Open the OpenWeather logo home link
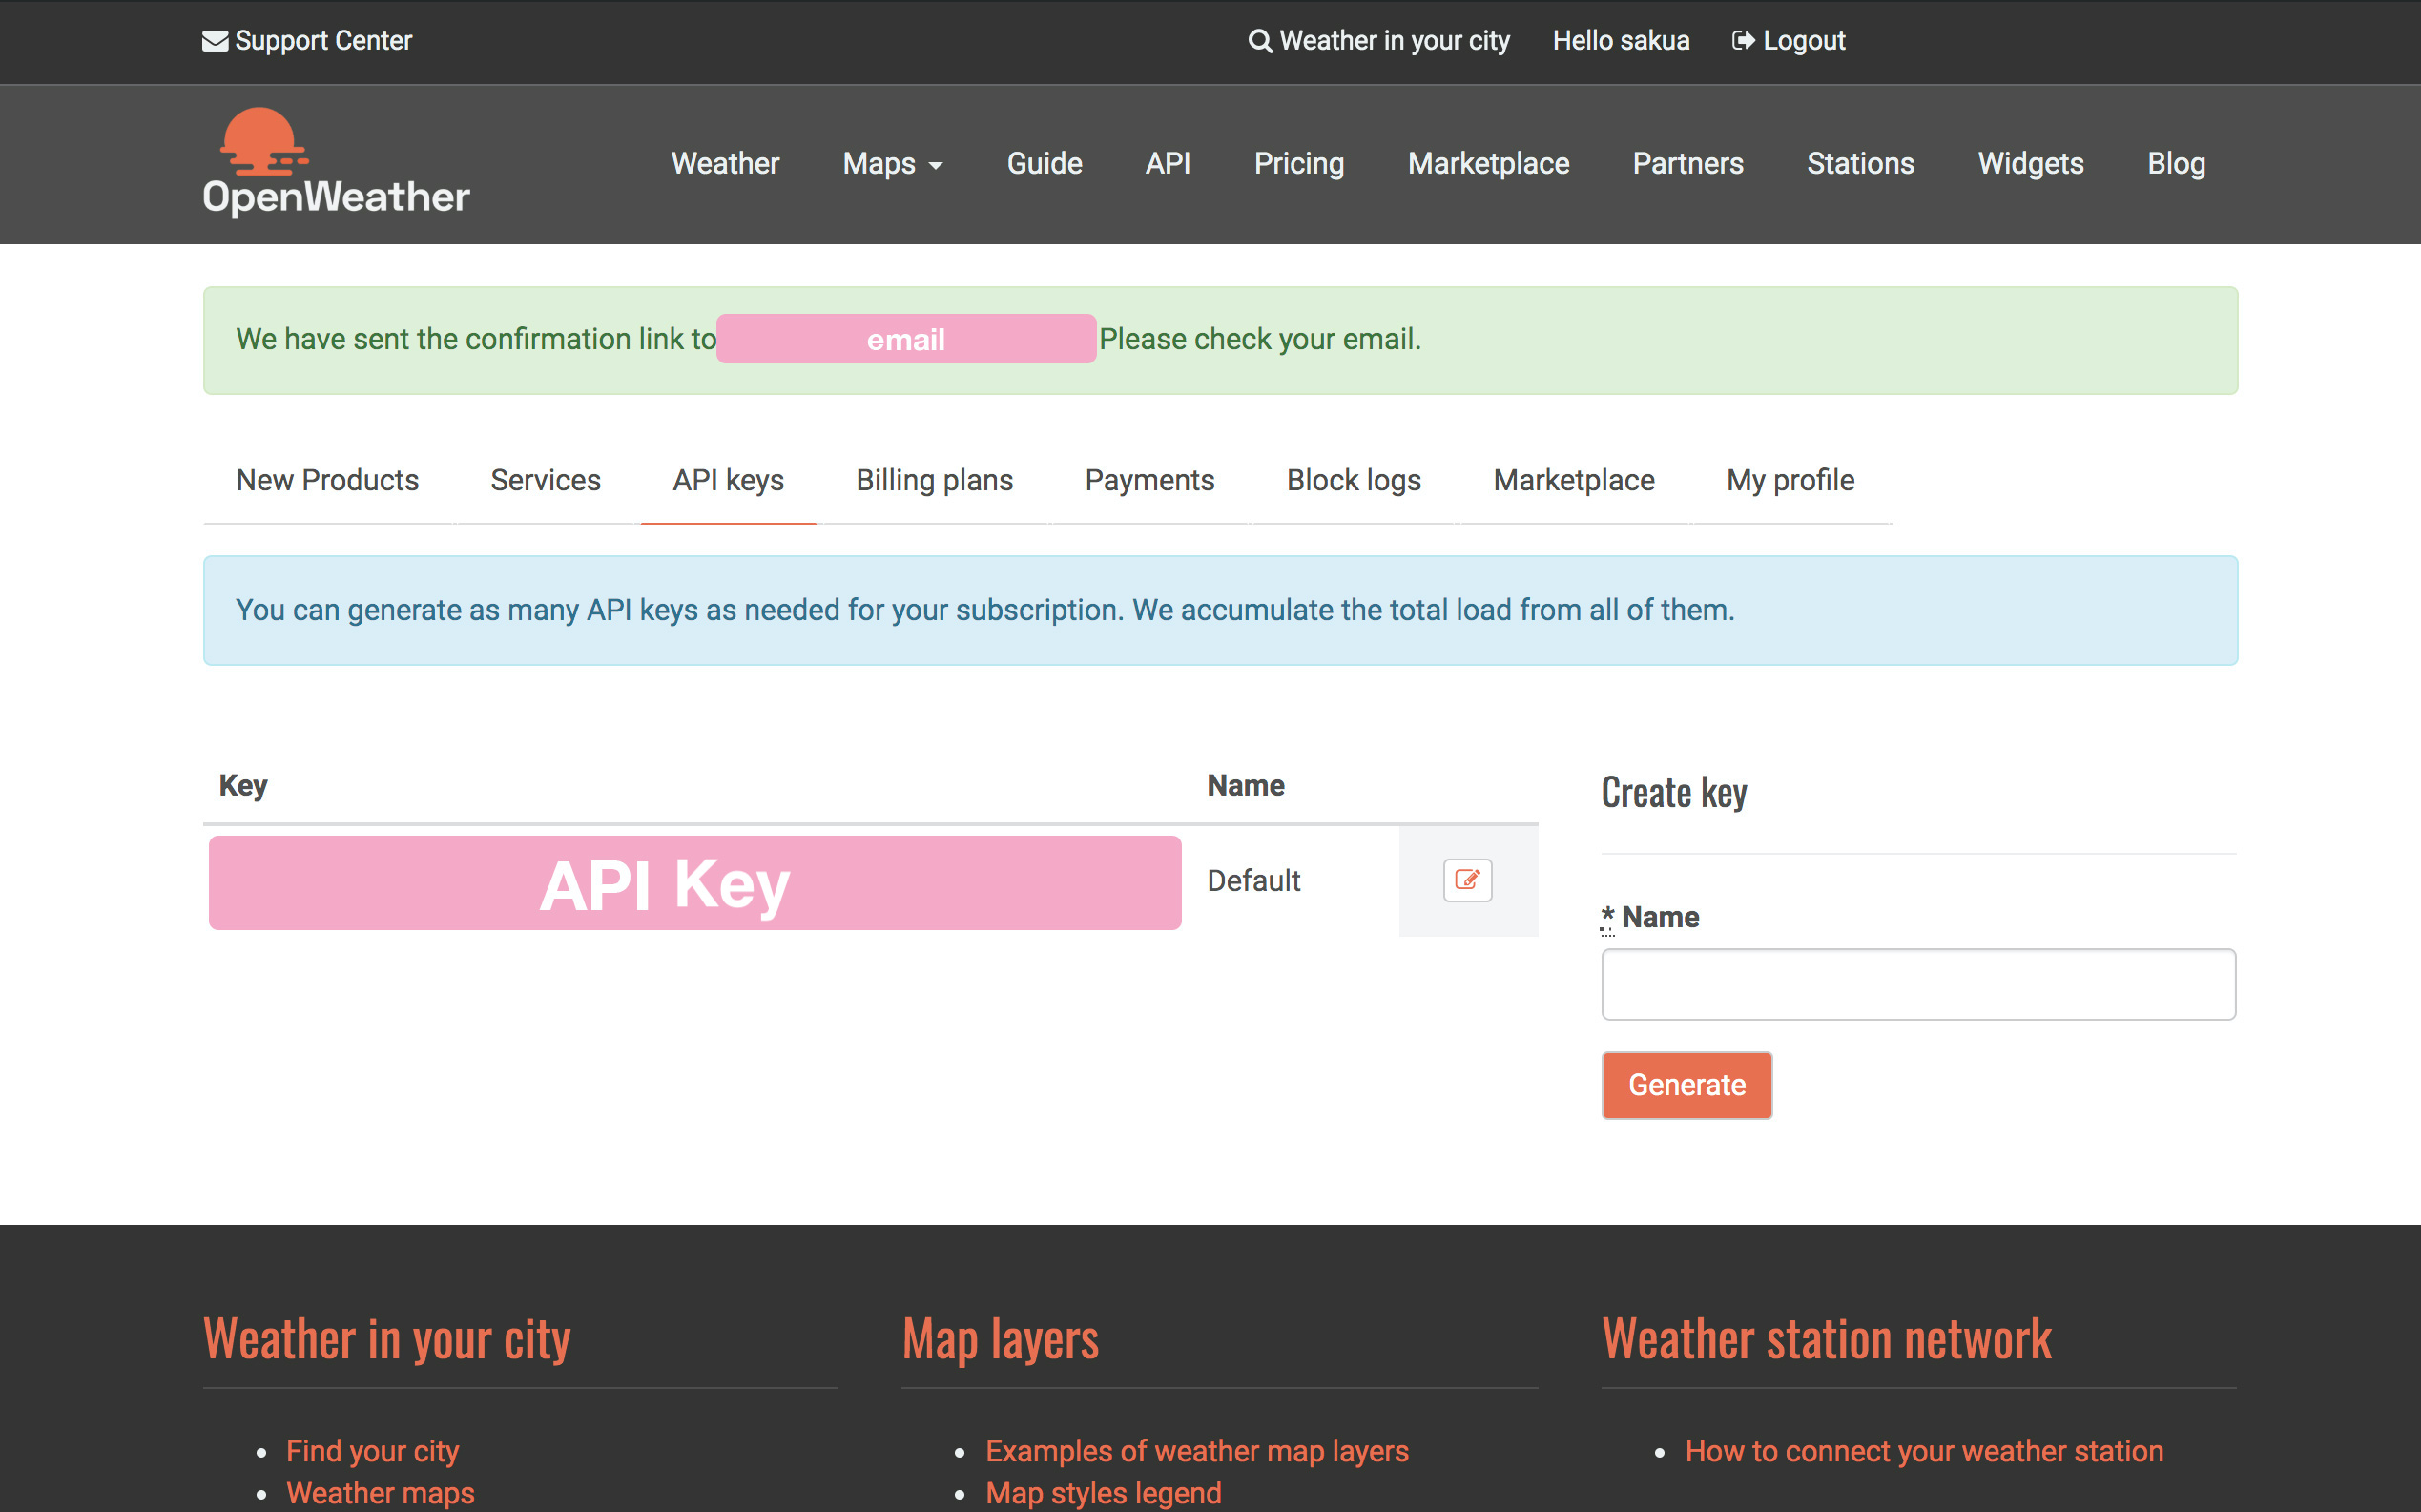Viewport: 2421px width, 1512px height. point(336,162)
